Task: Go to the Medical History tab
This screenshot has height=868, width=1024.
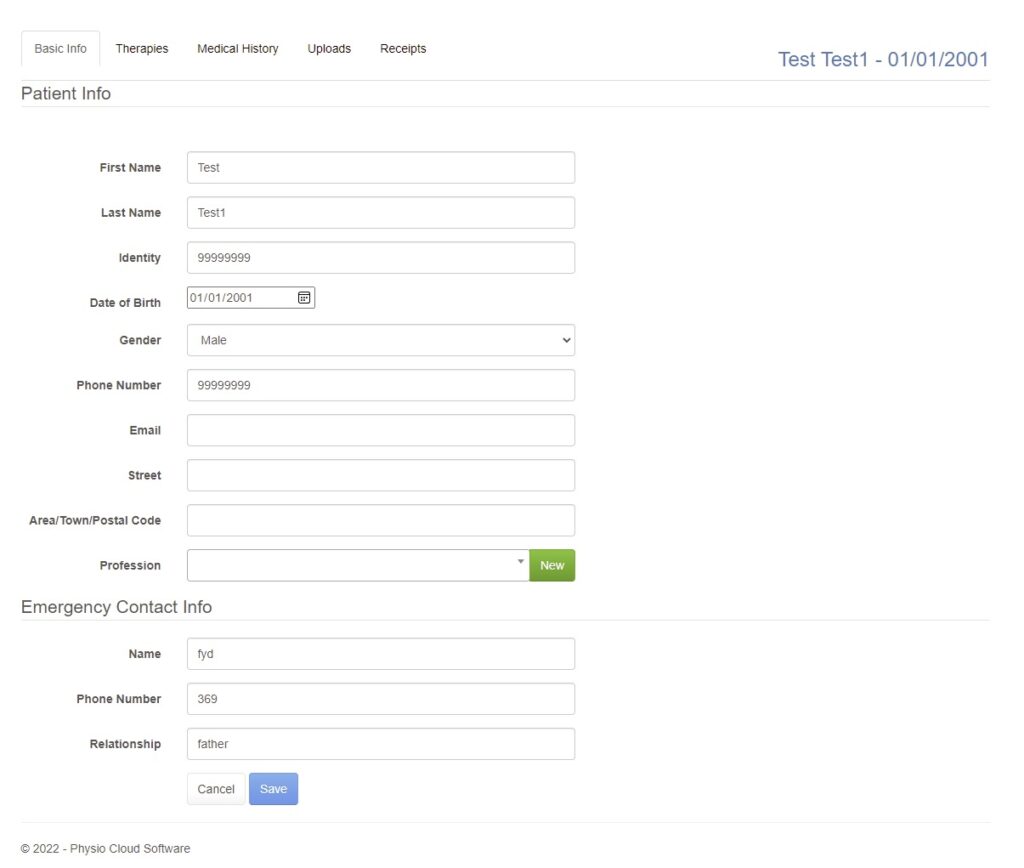Action: pos(238,48)
